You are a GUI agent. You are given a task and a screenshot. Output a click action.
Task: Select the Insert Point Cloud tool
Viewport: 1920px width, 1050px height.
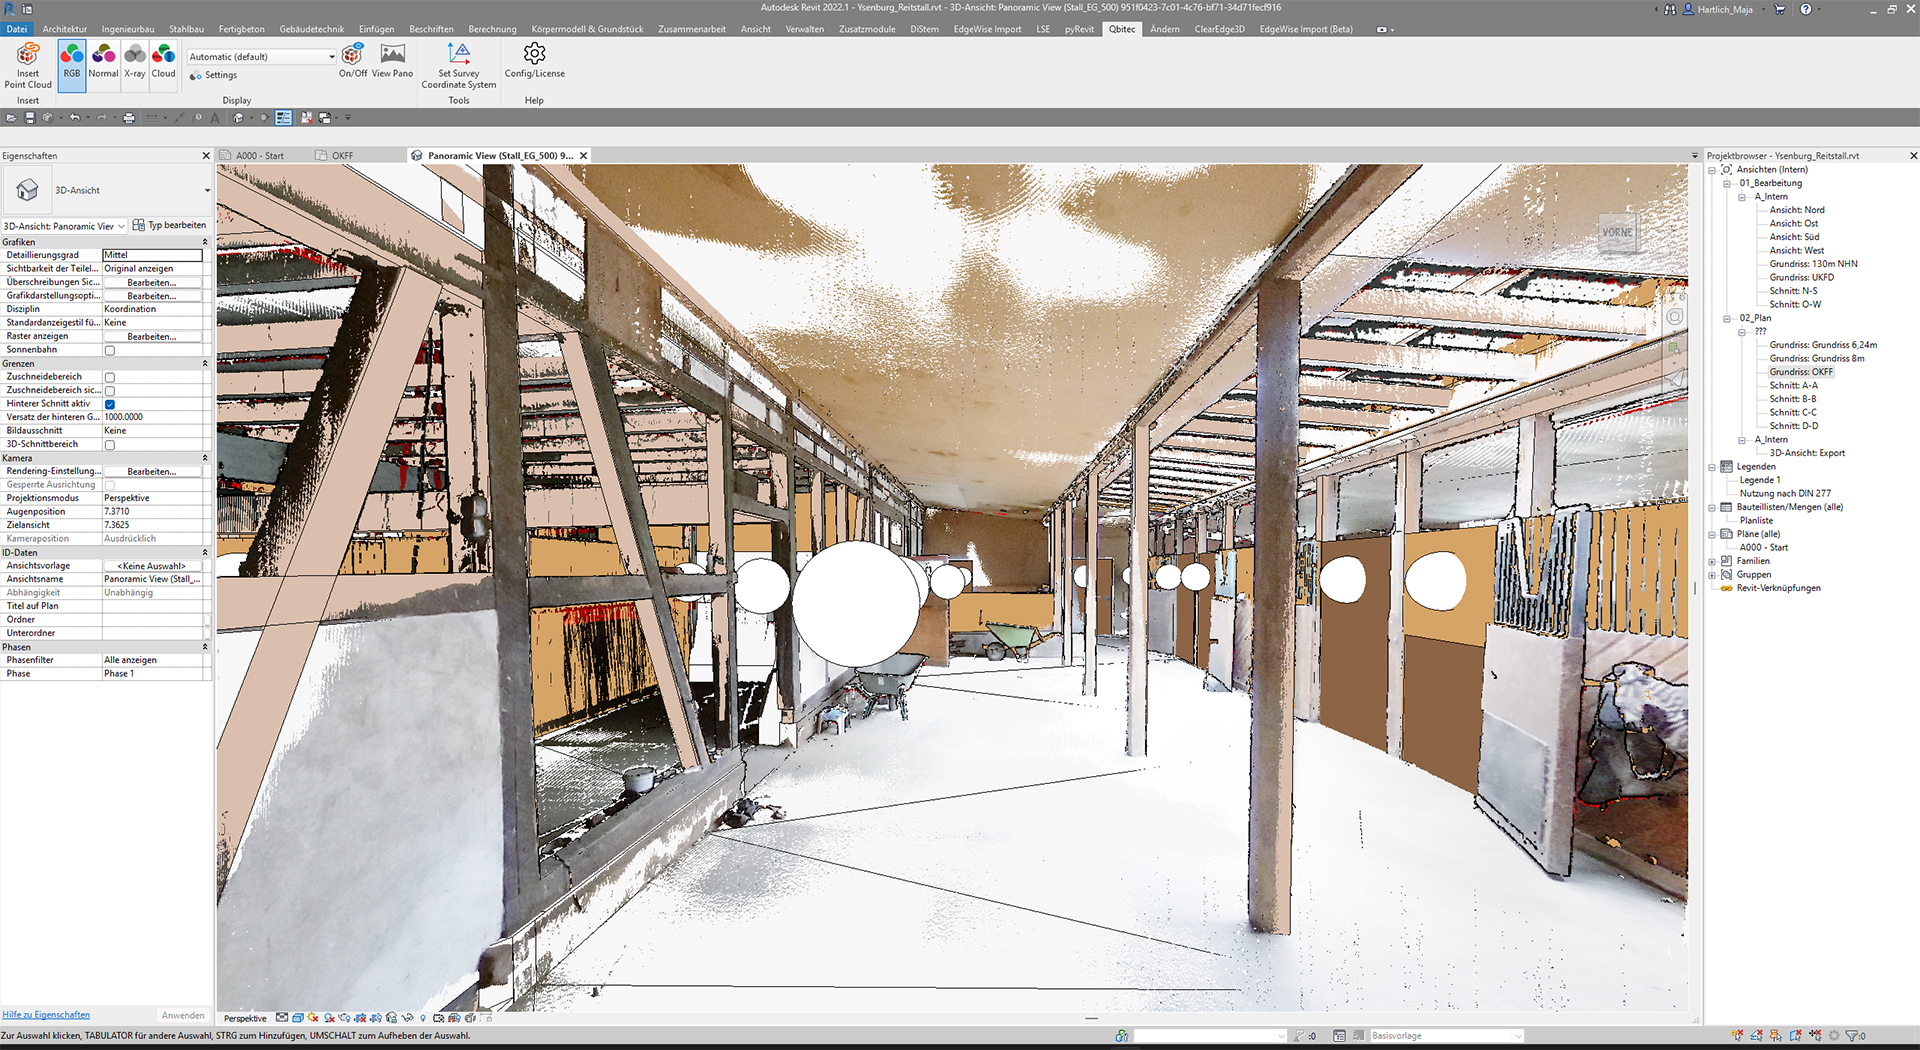click(27, 64)
